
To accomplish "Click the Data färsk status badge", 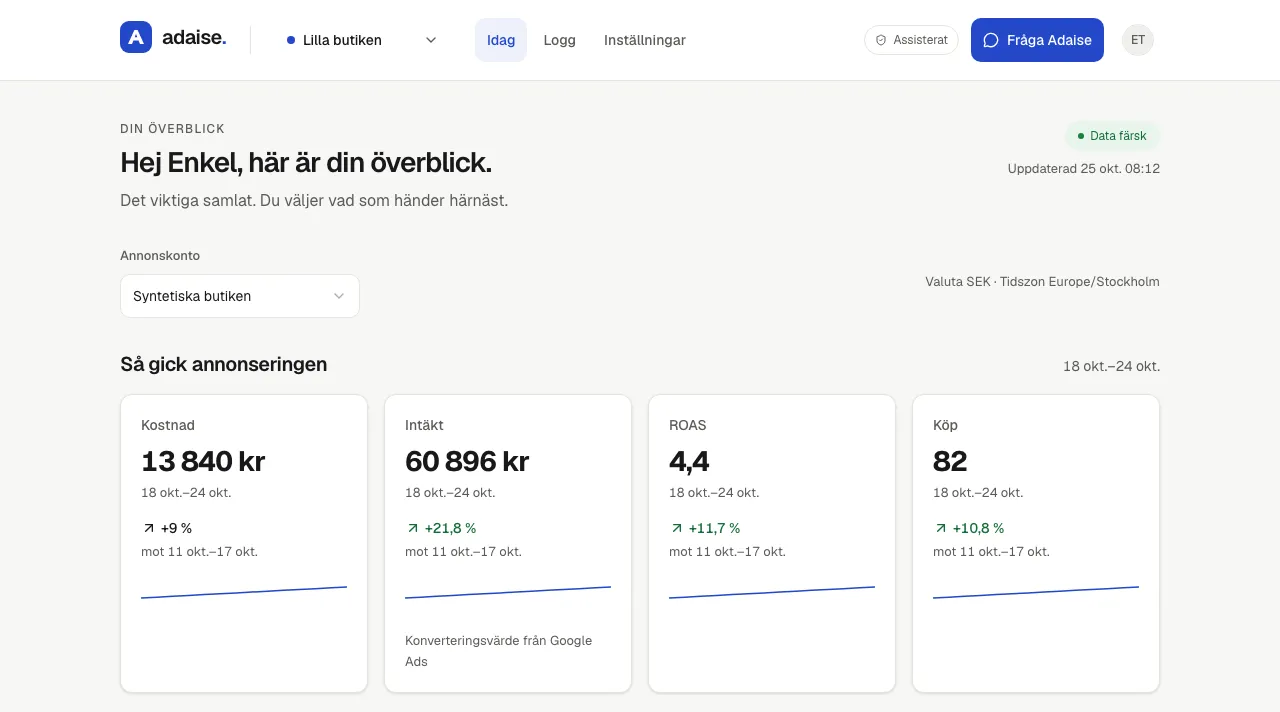I will (1112, 136).
